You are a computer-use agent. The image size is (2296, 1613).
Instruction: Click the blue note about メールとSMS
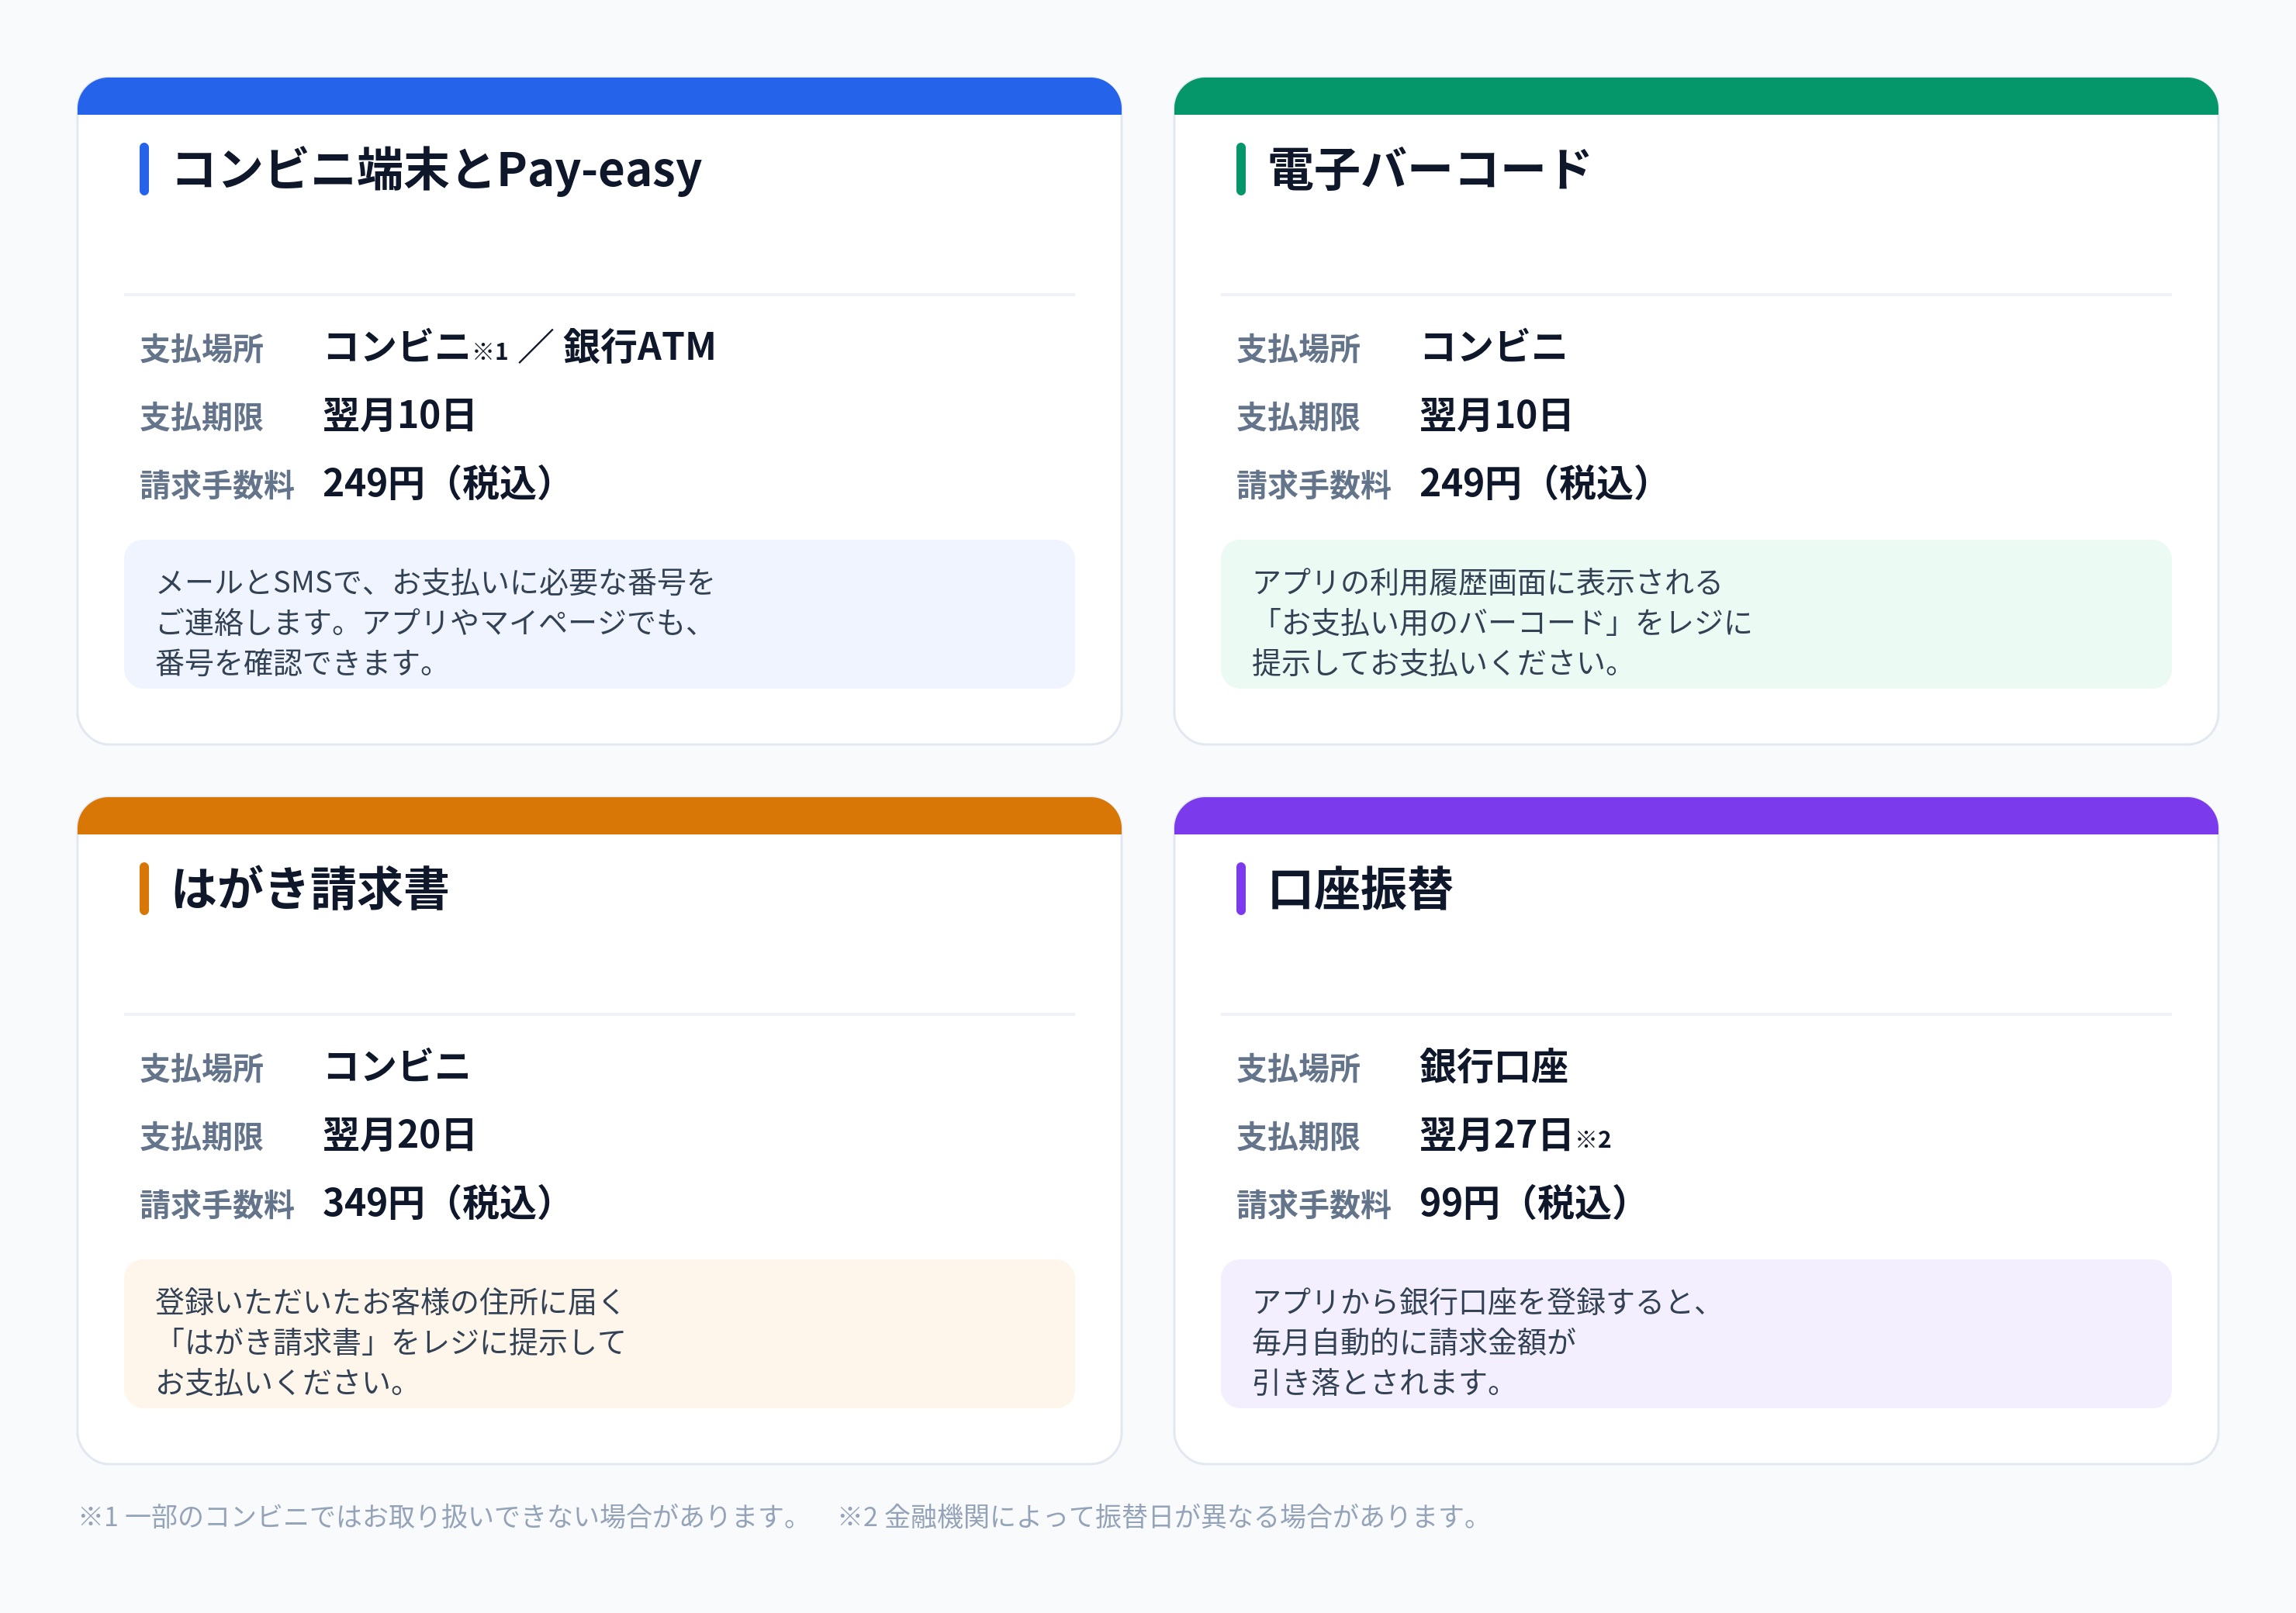pyautogui.click(x=599, y=614)
